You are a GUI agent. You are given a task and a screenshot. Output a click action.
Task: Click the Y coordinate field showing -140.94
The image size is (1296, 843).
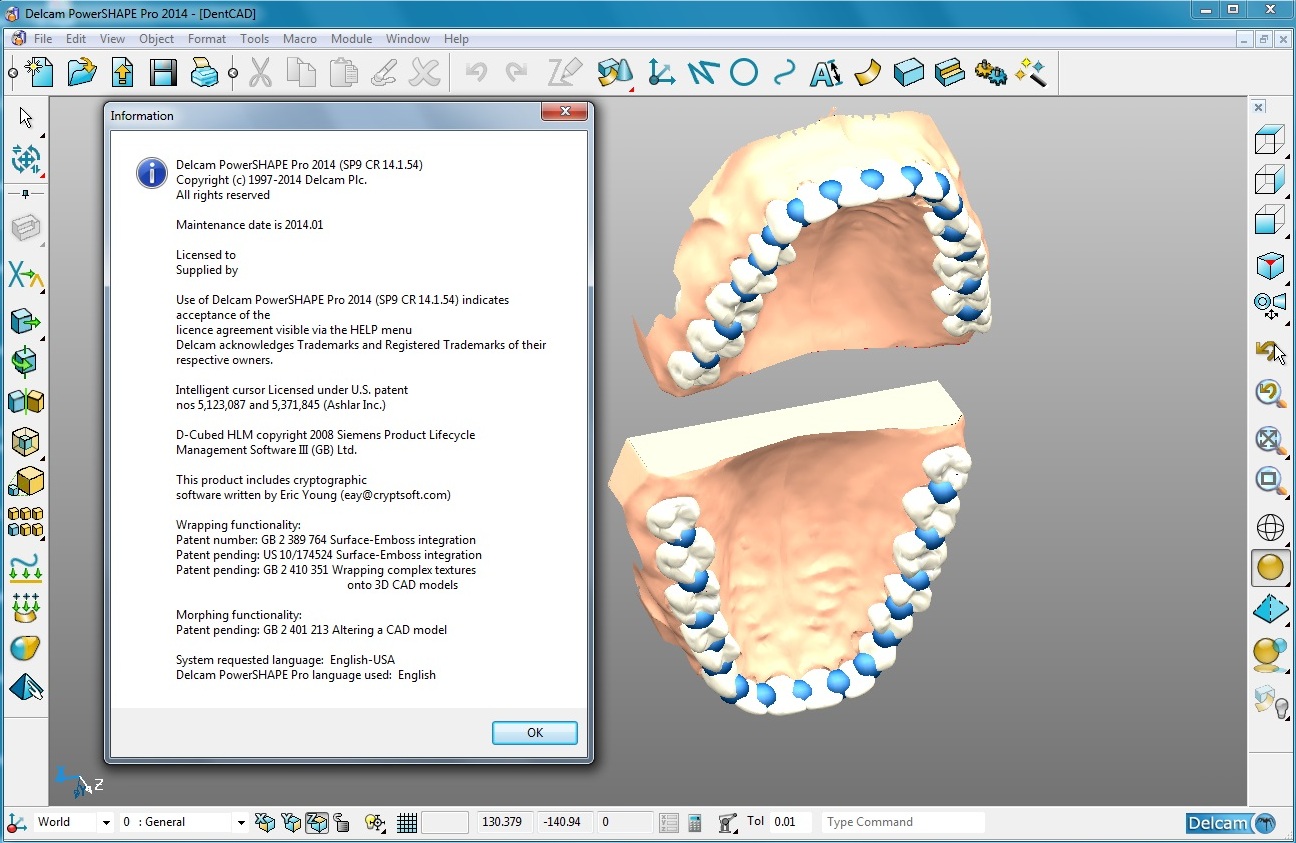coord(563,822)
